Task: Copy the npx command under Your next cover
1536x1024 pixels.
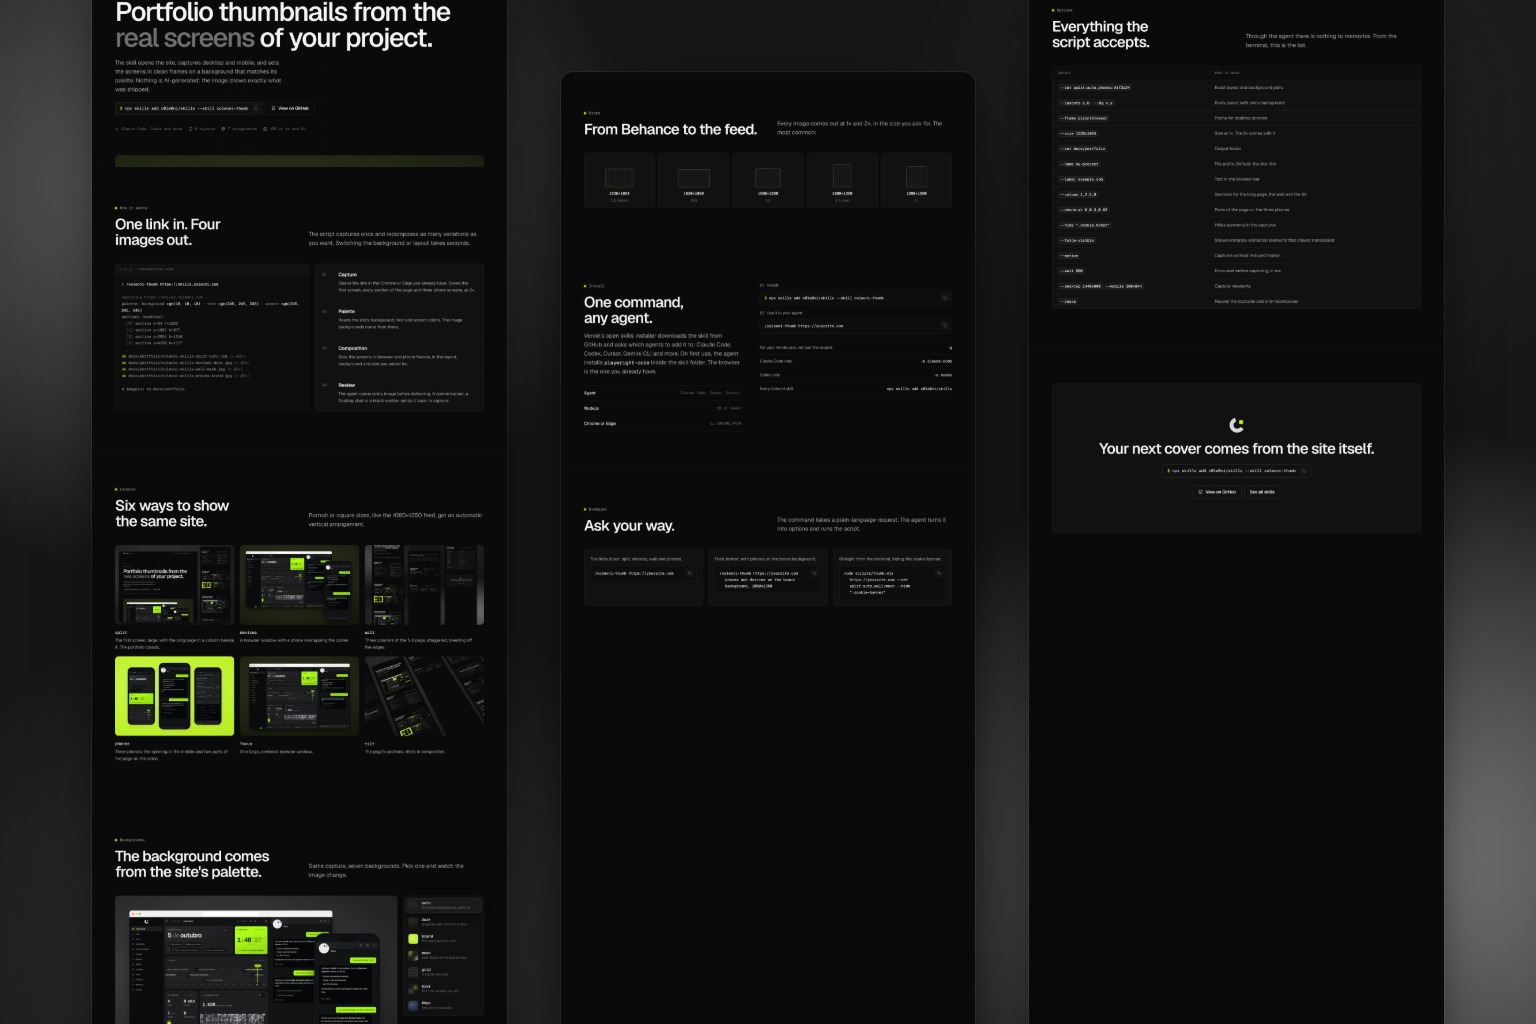Action: click(1303, 471)
